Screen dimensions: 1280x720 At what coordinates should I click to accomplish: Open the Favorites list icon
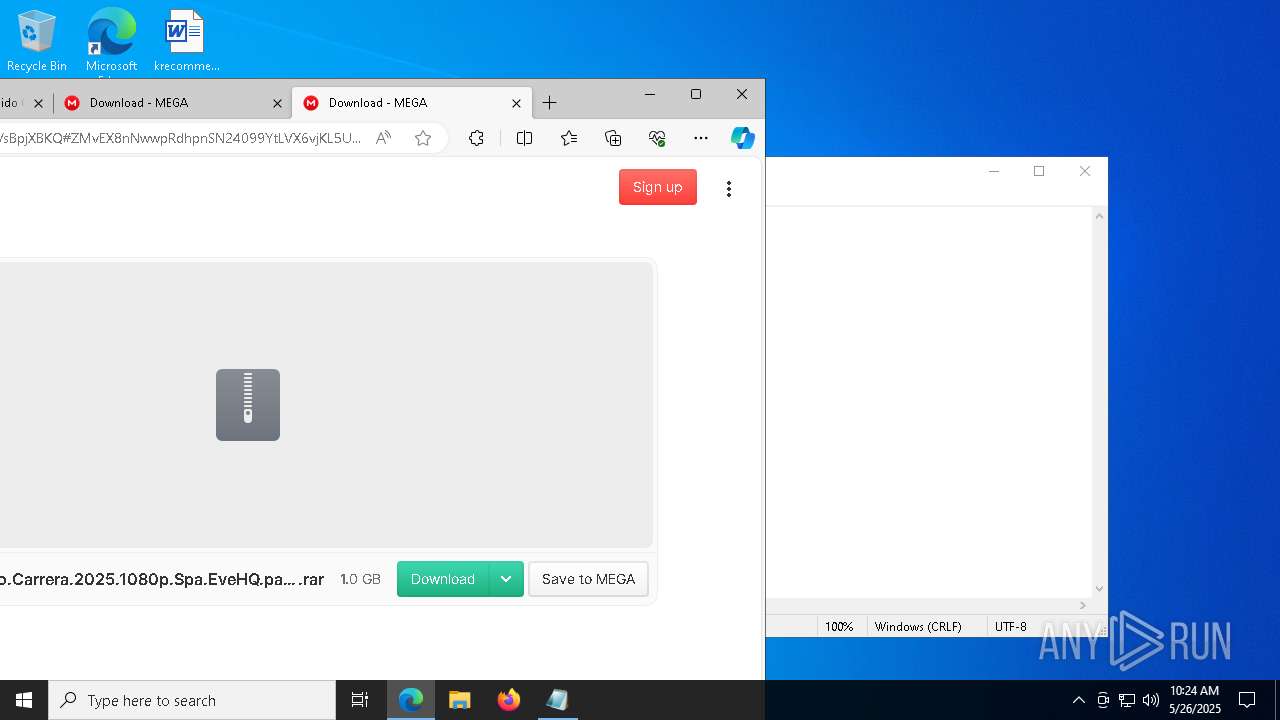click(x=569, y=138)
